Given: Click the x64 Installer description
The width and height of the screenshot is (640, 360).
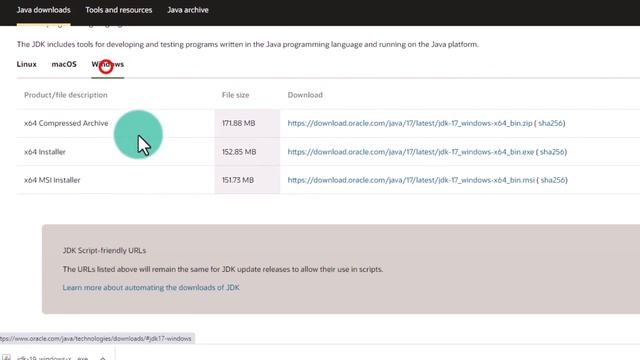Looking at the screenshot, I should (45, 151).
